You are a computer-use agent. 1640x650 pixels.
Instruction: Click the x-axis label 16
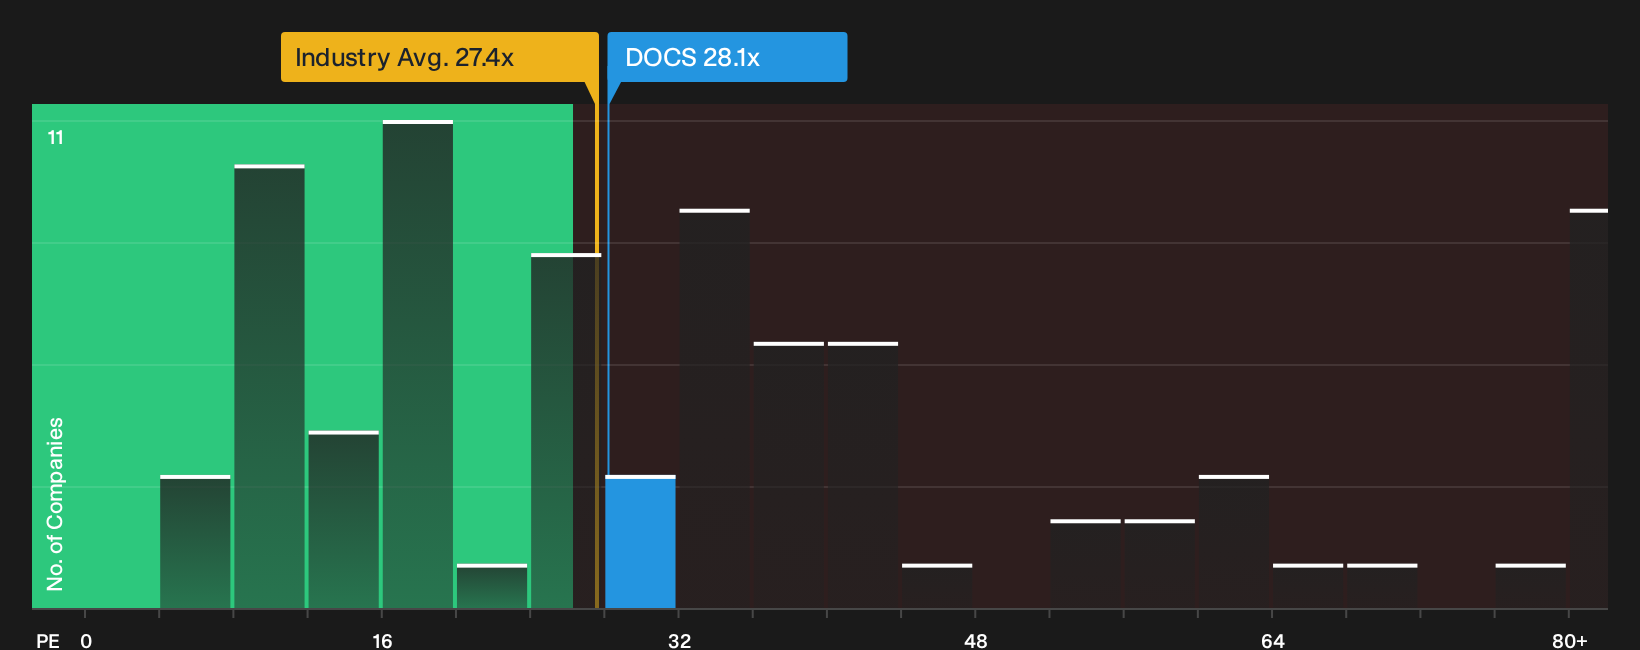pyautogui.click(x=382, y=640)
